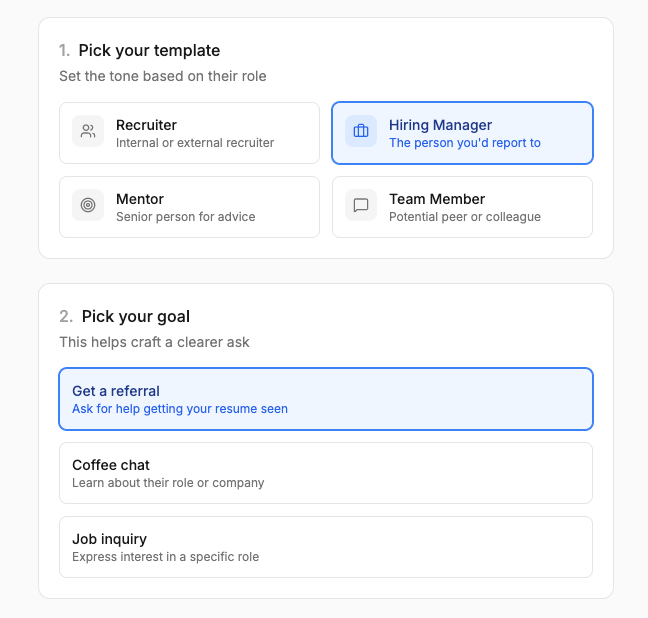Click 'Ask for help getting your resume seen'
The height and width of the screenshot is (618, 648).
pos(180,409)
